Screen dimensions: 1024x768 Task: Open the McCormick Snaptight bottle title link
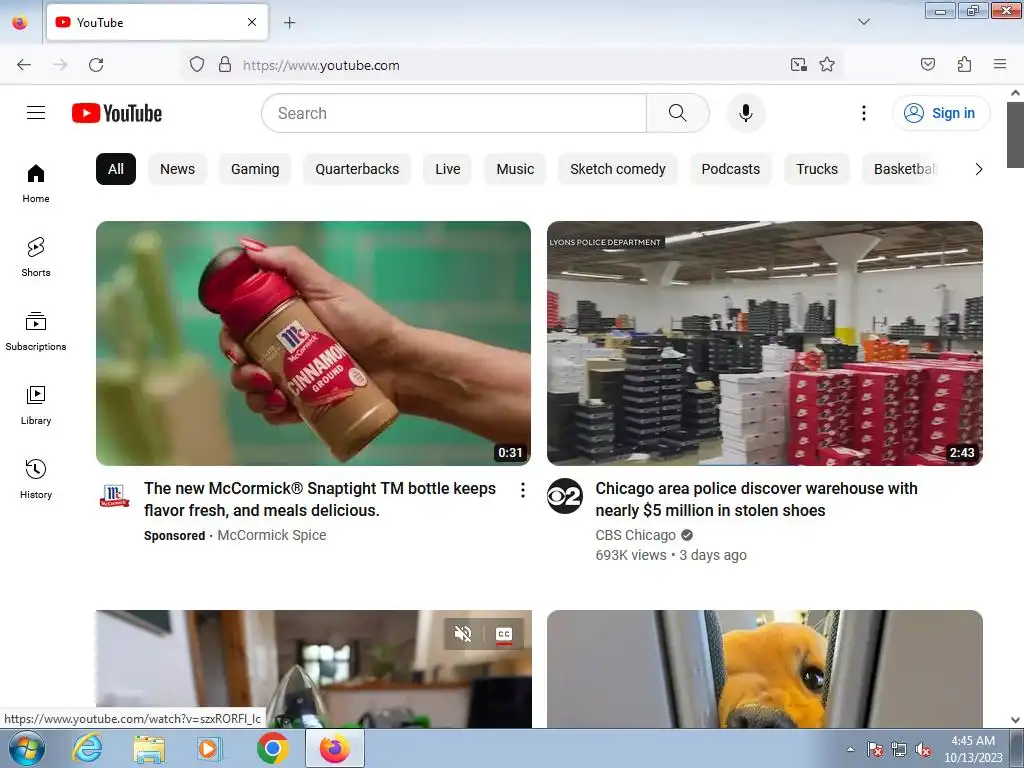[320, 499]
